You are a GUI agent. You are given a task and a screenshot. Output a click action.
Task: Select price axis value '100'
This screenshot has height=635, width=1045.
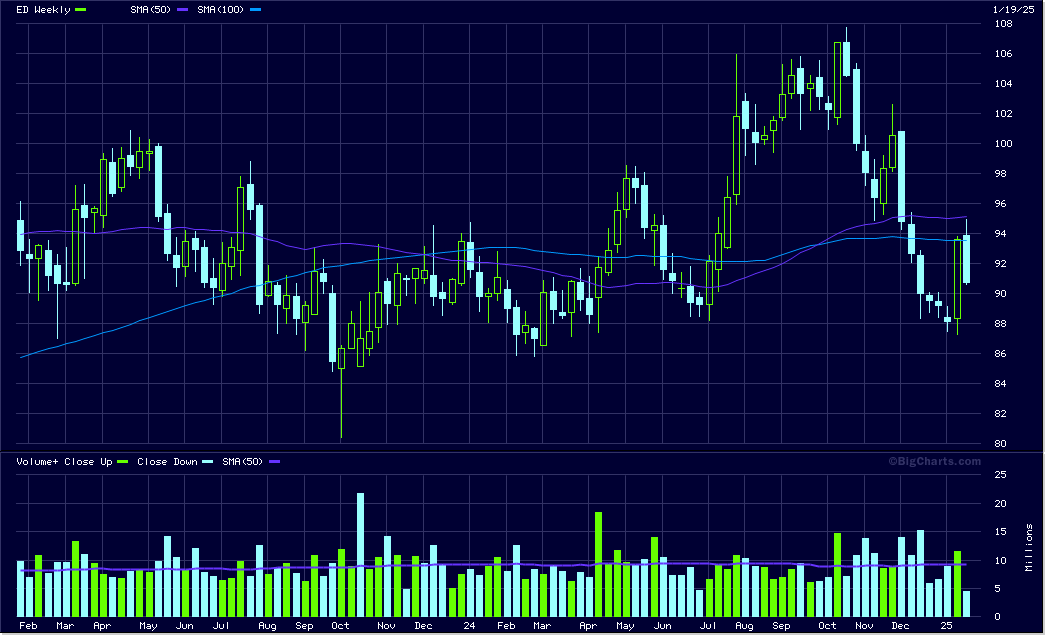[1003, 144]
